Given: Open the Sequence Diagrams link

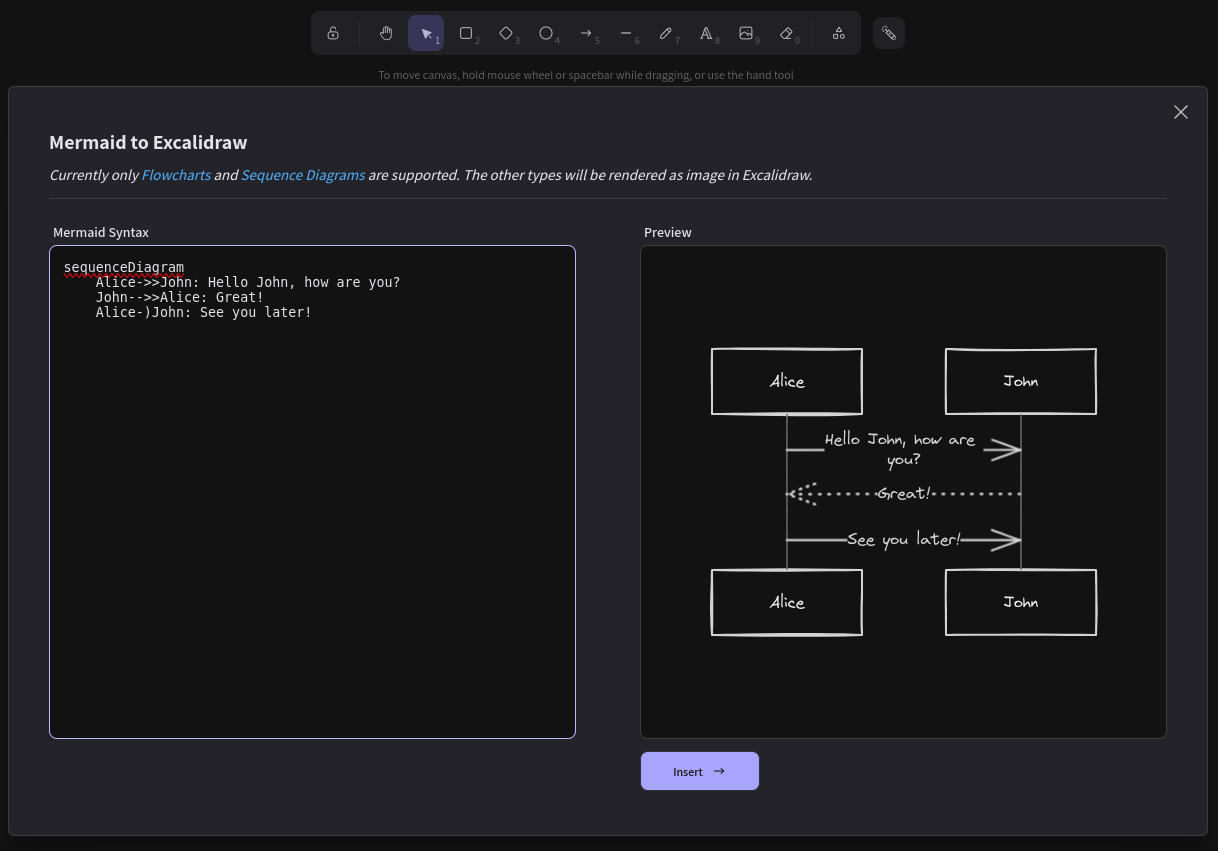Looking at the screenshot, I should pos(303,175).
